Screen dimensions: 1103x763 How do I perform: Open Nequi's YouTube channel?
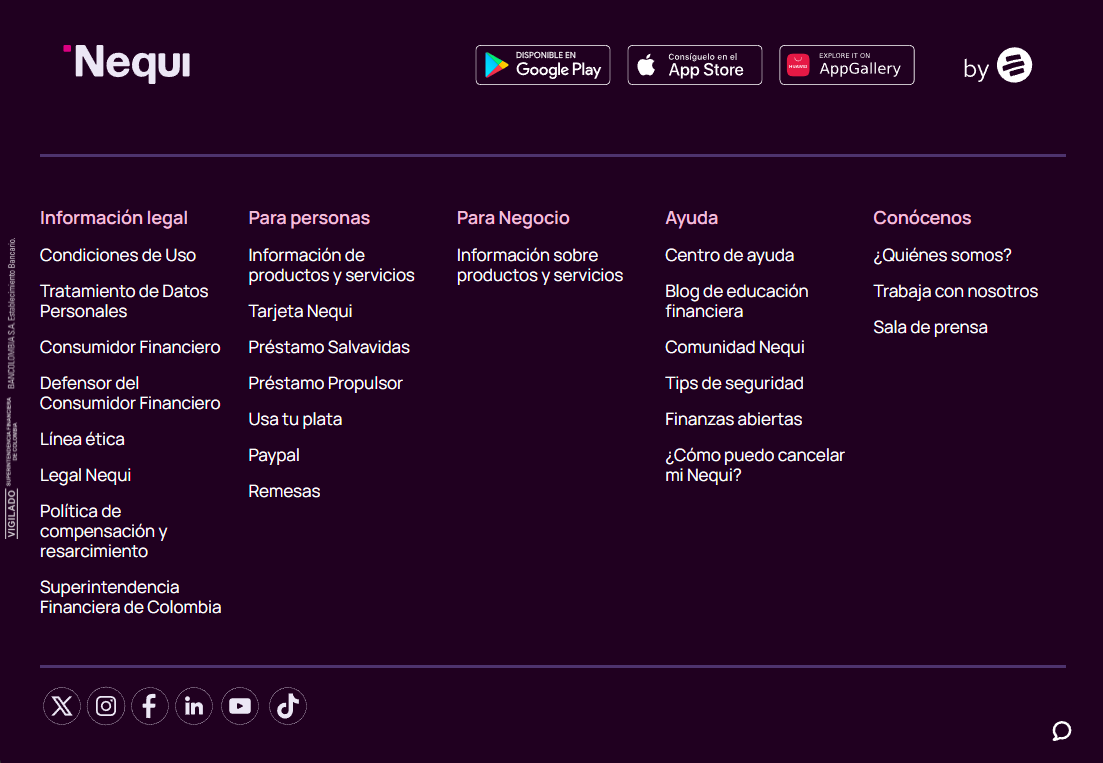(x=240, y=706)
